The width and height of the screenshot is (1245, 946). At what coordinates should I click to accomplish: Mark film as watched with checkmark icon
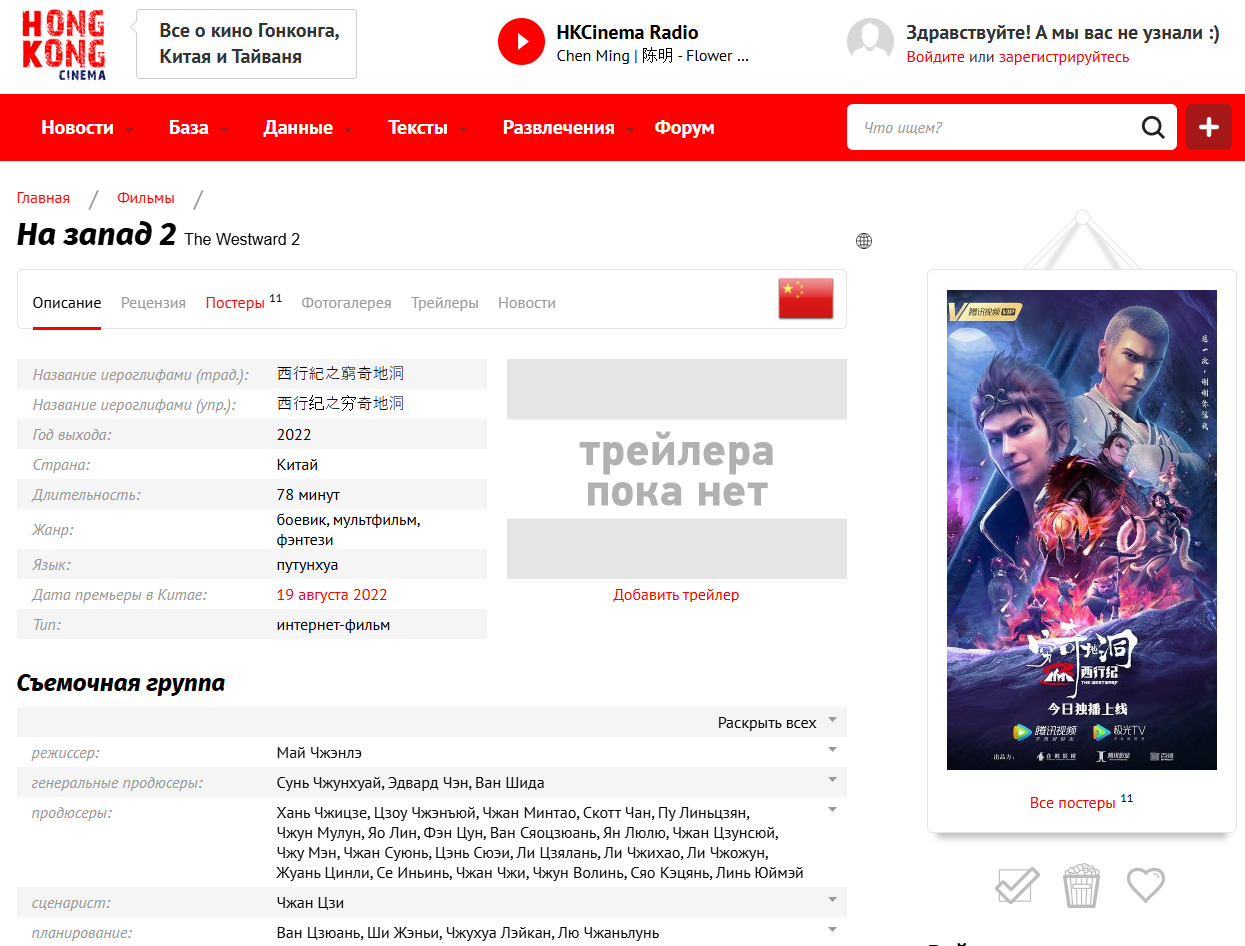(1017, 886)
